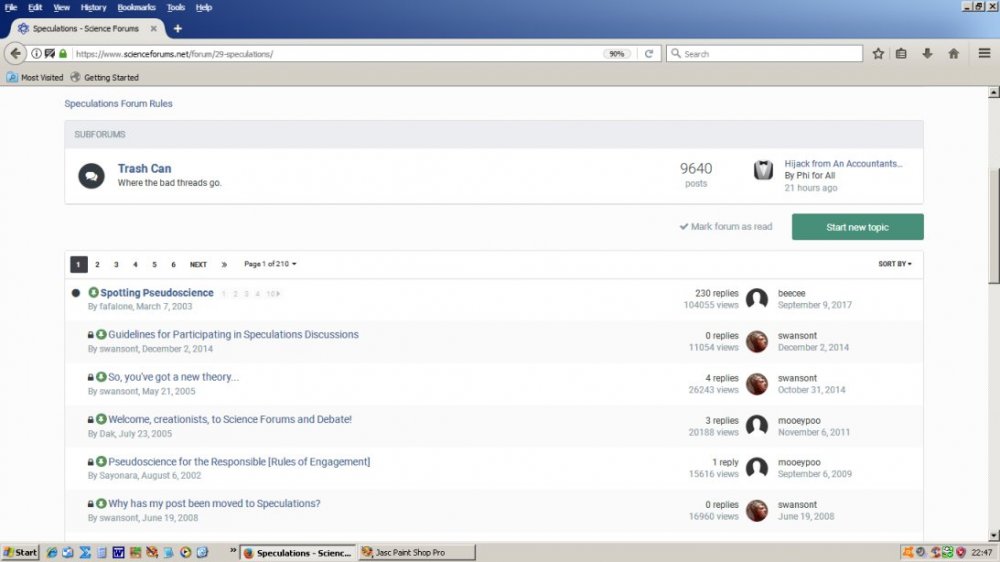Image resolution: width=1000 pixels, height=562 pixels.
Task: Open the Sort By dropdown
Action: (x=895, y=264)
